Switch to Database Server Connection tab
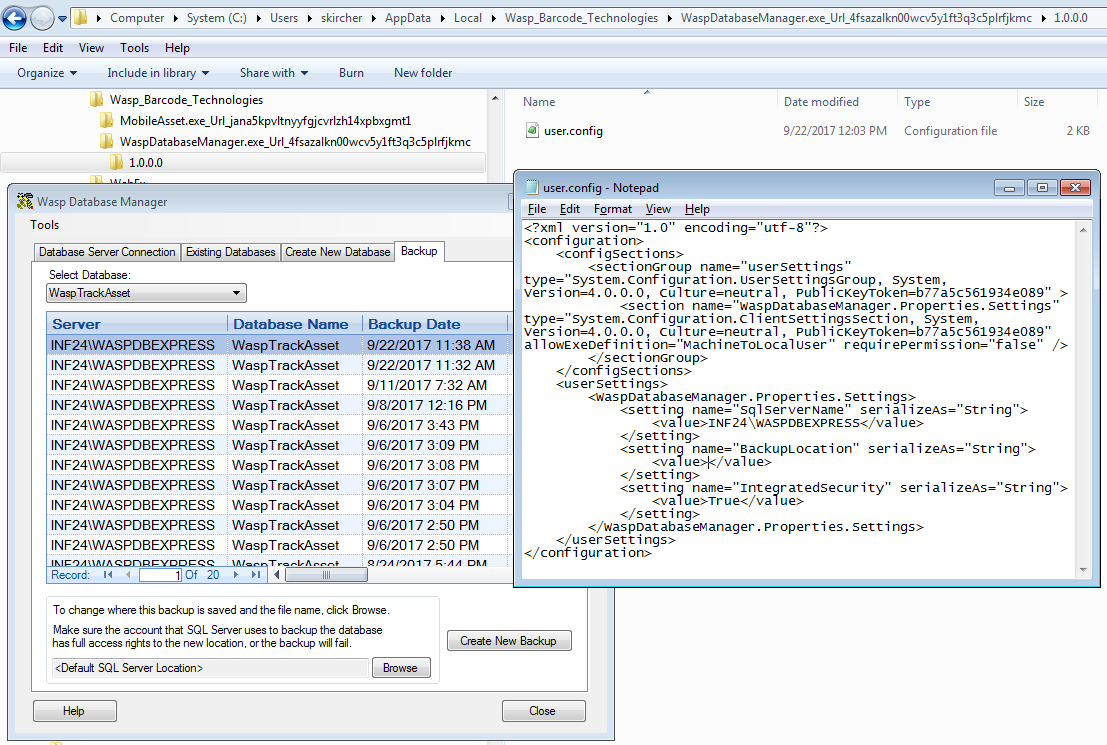 pyautogui.click(x=107, y=252)
